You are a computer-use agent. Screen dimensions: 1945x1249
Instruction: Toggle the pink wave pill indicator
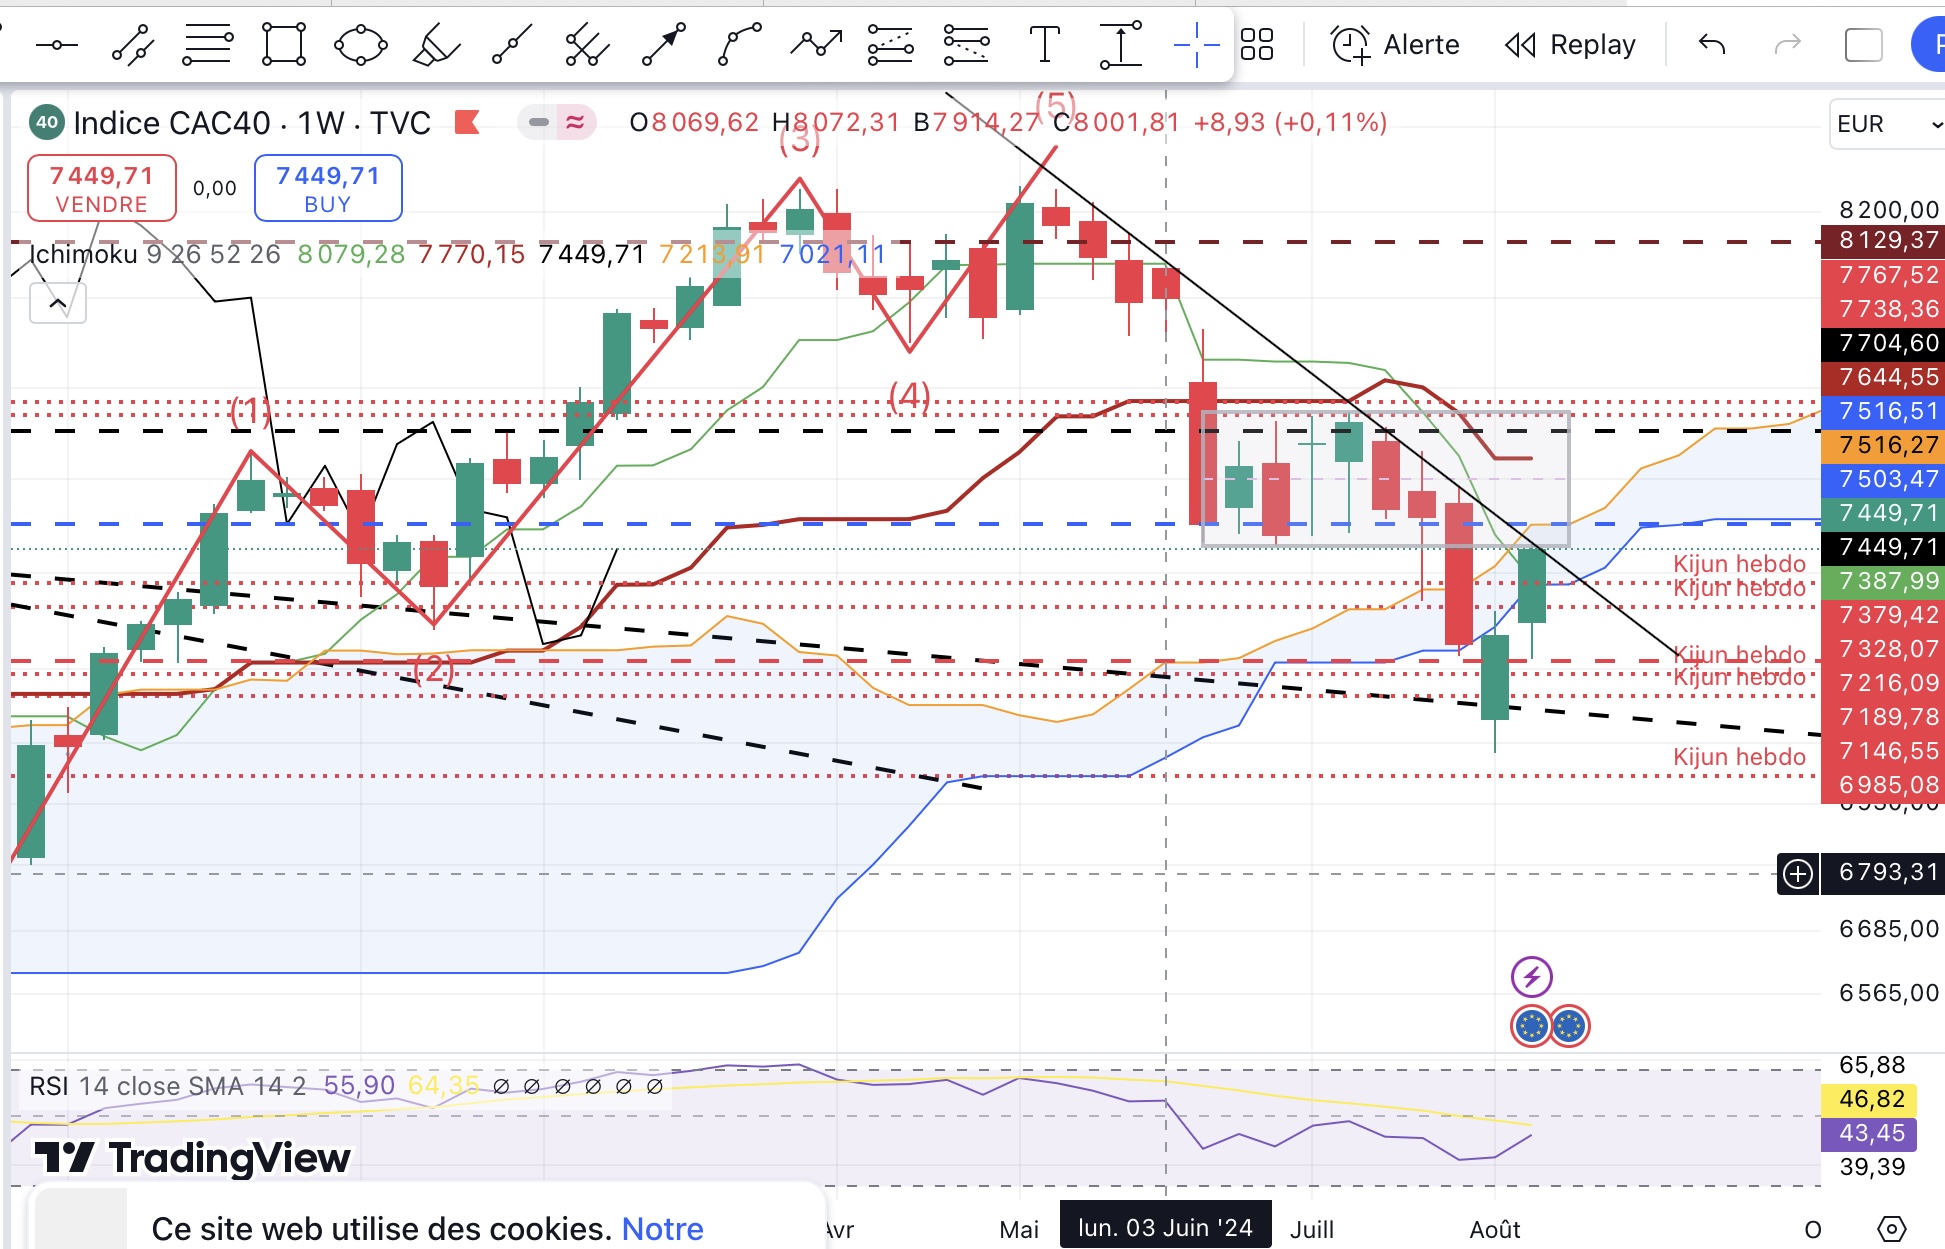click(575, 122)
